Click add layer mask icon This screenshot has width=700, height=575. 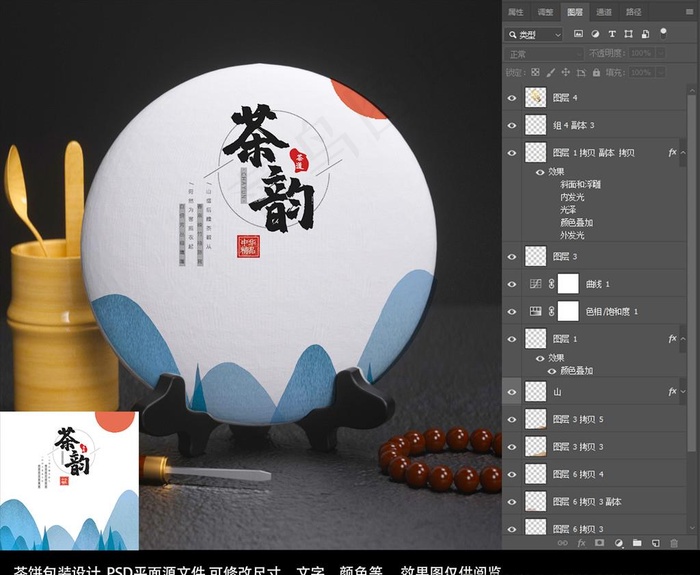[599, 543]
